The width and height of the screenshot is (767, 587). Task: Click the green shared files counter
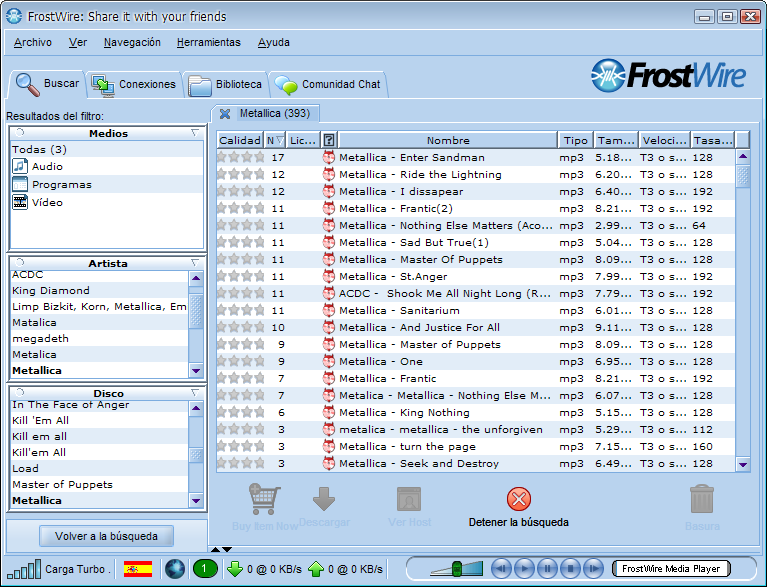click(x=205, y=569)
